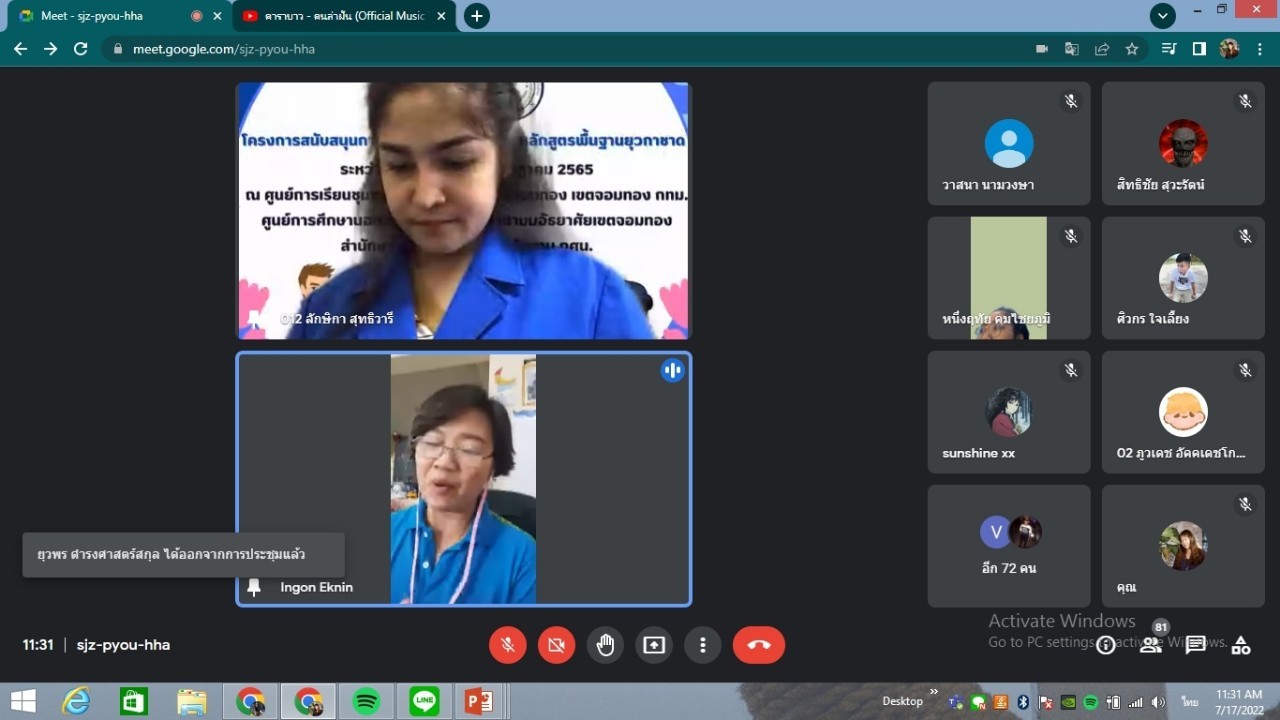The image size is (1280, 720).
Task: Toggle Chrome side panel
Action: (x=1199, y=49)
